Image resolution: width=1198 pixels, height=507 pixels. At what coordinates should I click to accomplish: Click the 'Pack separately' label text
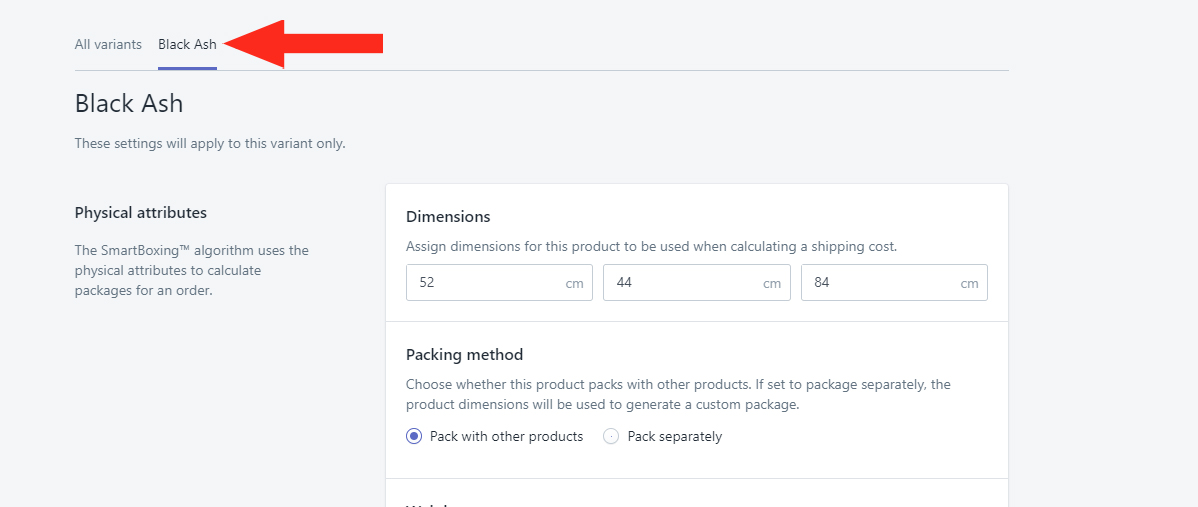pos(674,436)
